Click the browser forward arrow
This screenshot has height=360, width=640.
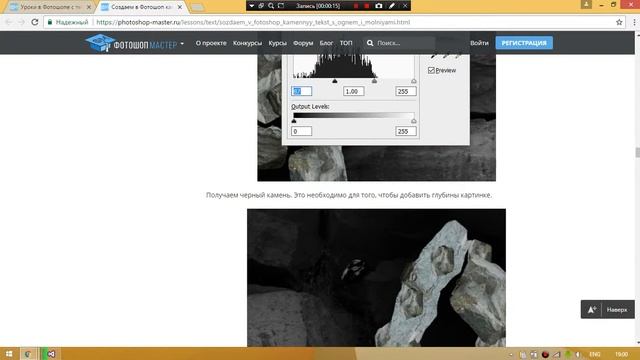(x=21, y=22)
